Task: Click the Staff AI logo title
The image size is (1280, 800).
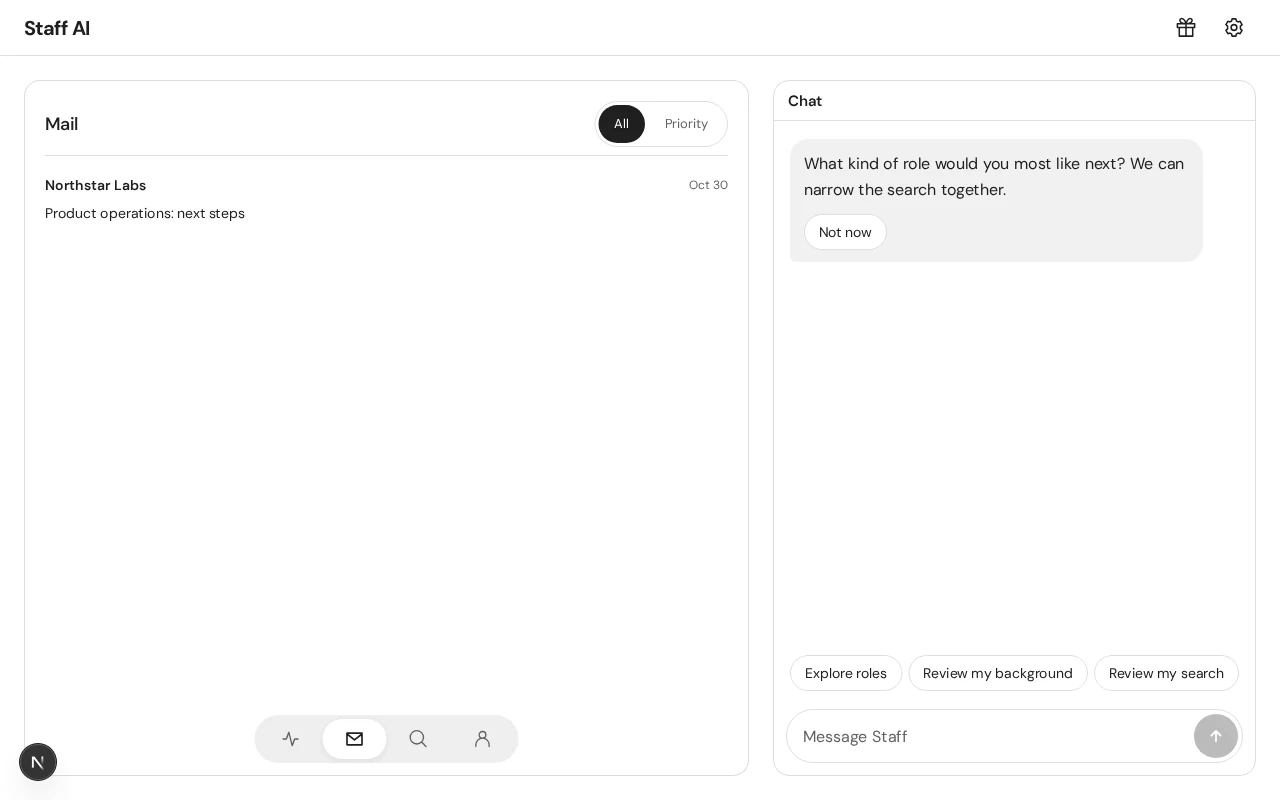Action: 57,28
